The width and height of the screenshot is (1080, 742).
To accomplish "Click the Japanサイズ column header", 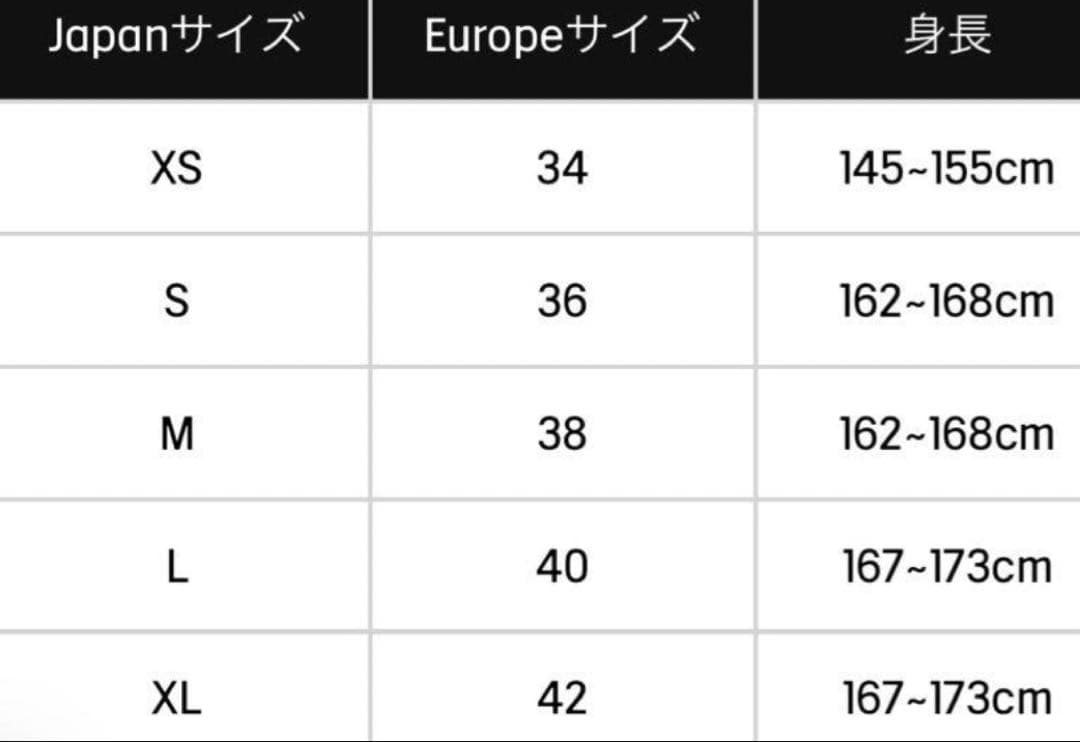I will [174, 38].
